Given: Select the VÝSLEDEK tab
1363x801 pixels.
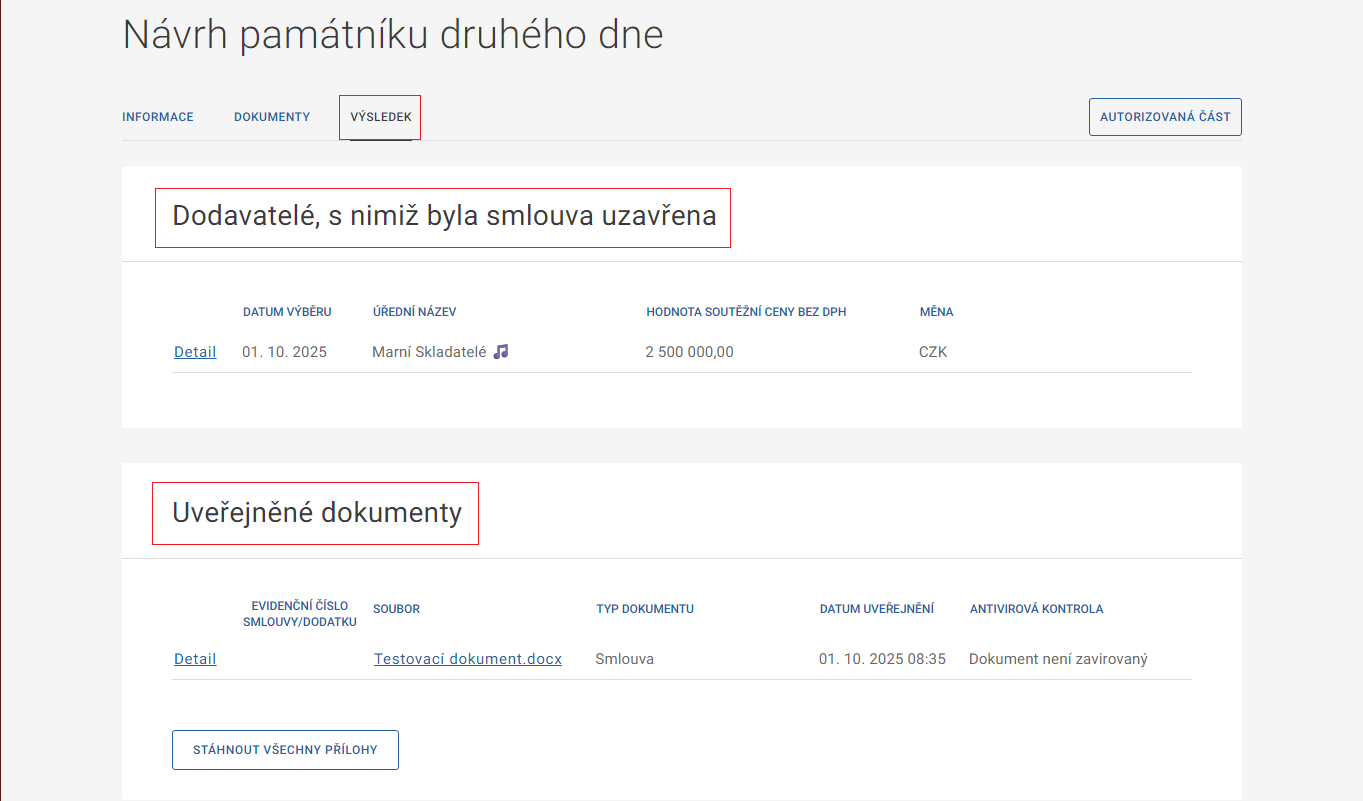Looking at the screenshot, I should (380, 116).
